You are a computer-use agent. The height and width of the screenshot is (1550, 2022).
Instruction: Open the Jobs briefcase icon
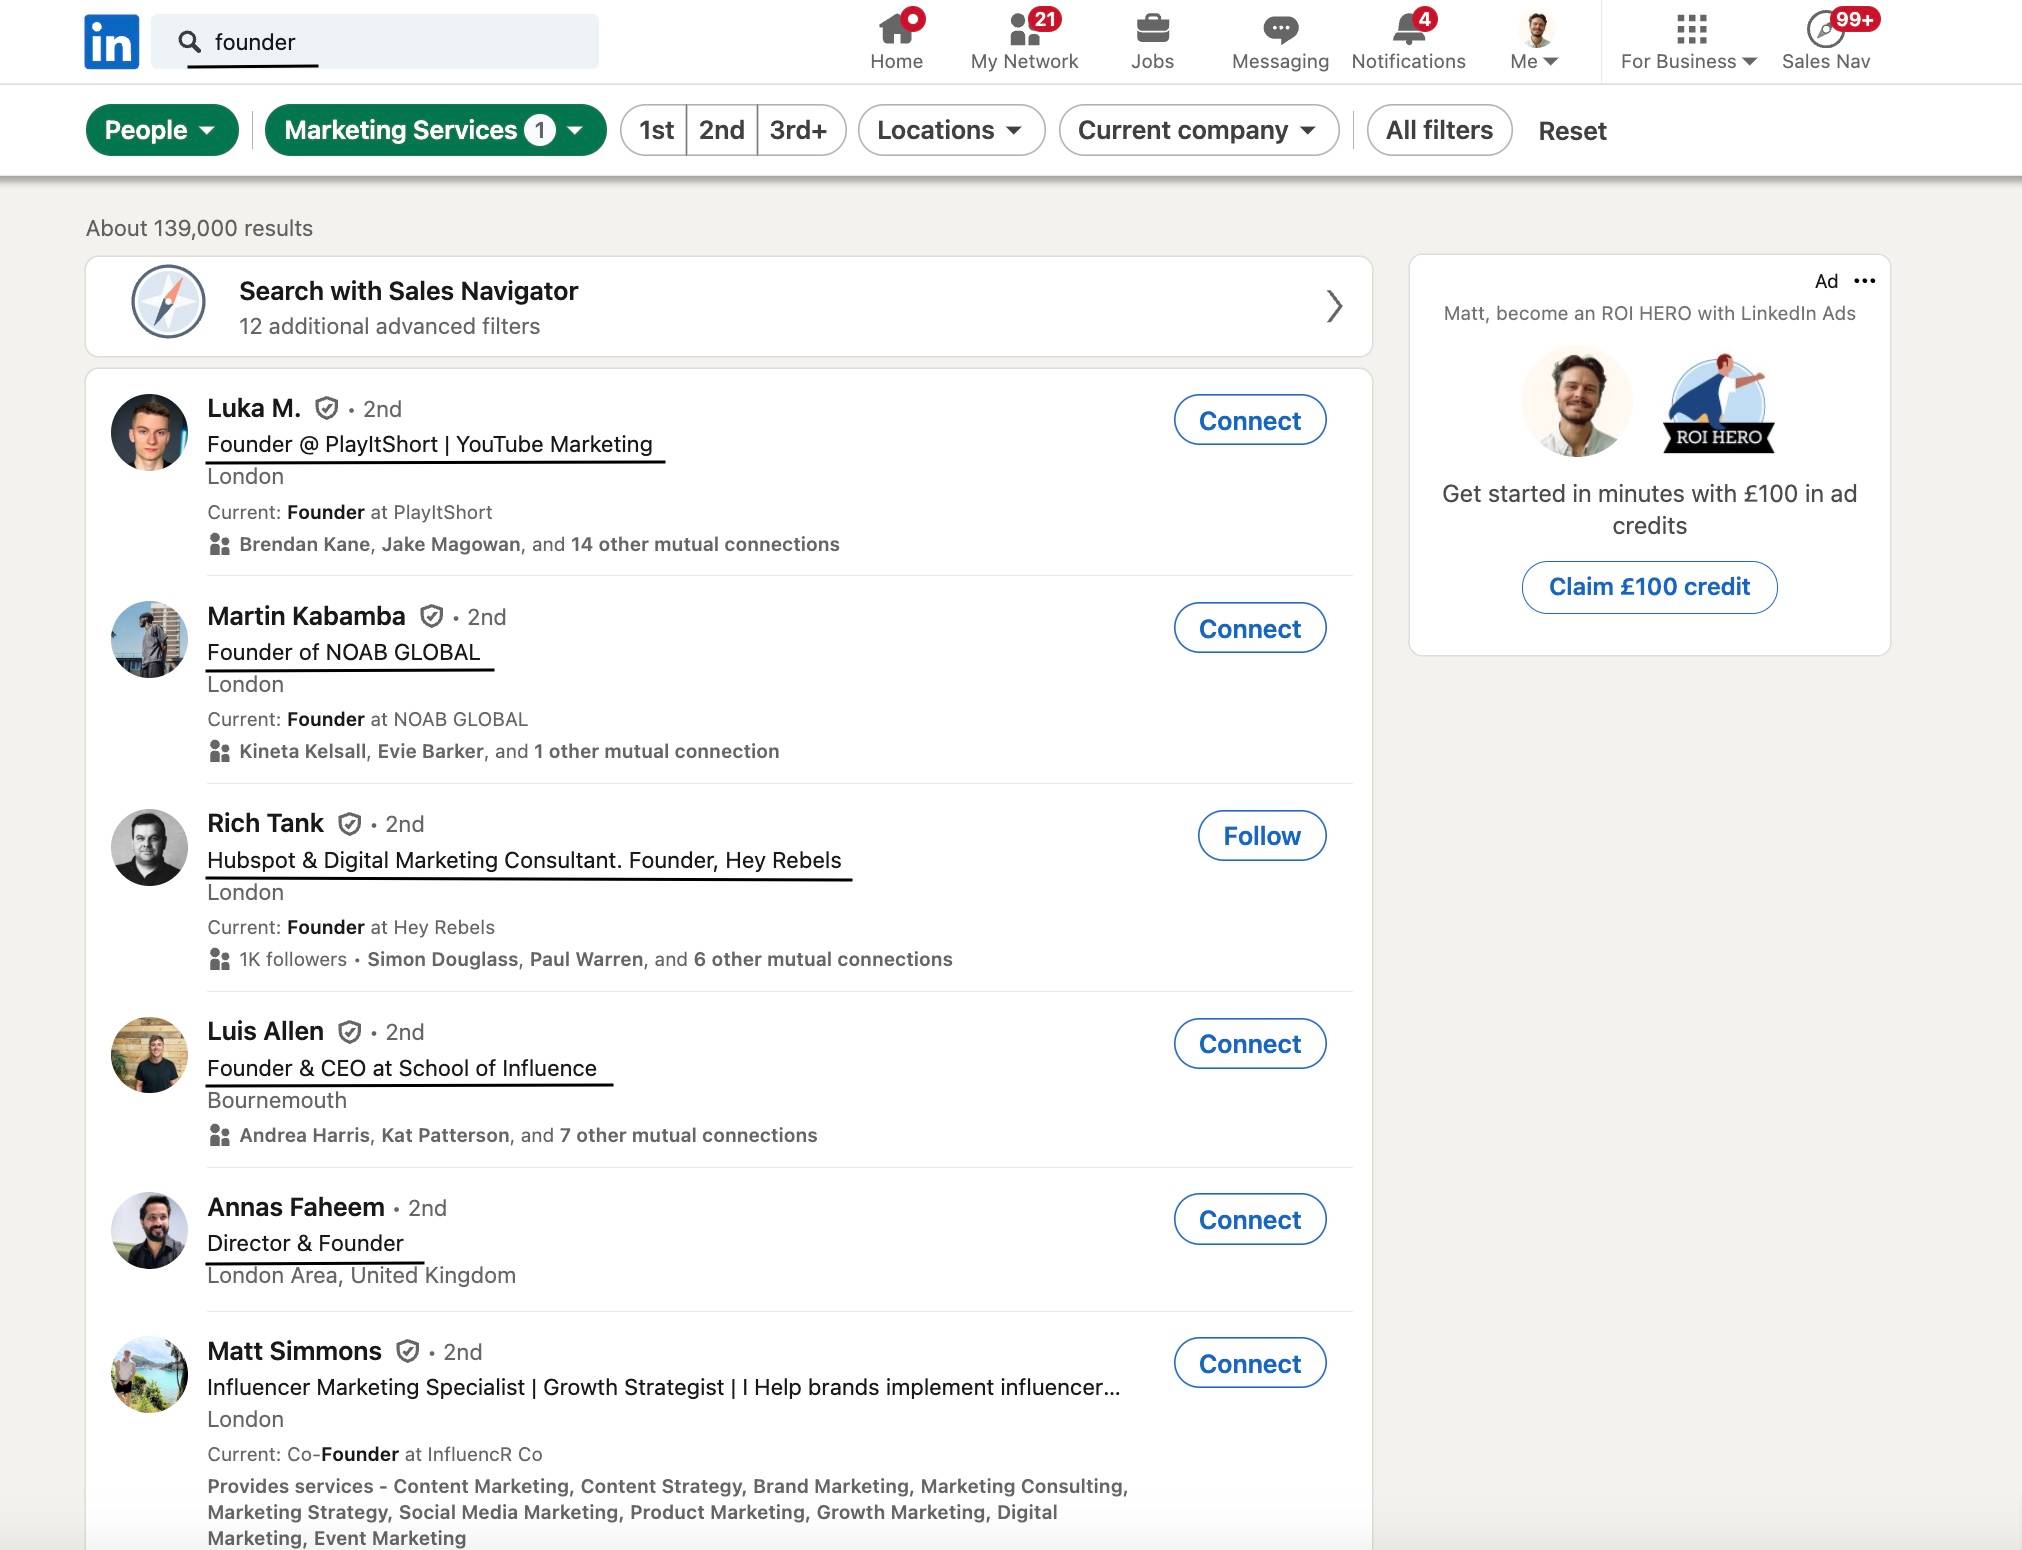(1152, 29)
